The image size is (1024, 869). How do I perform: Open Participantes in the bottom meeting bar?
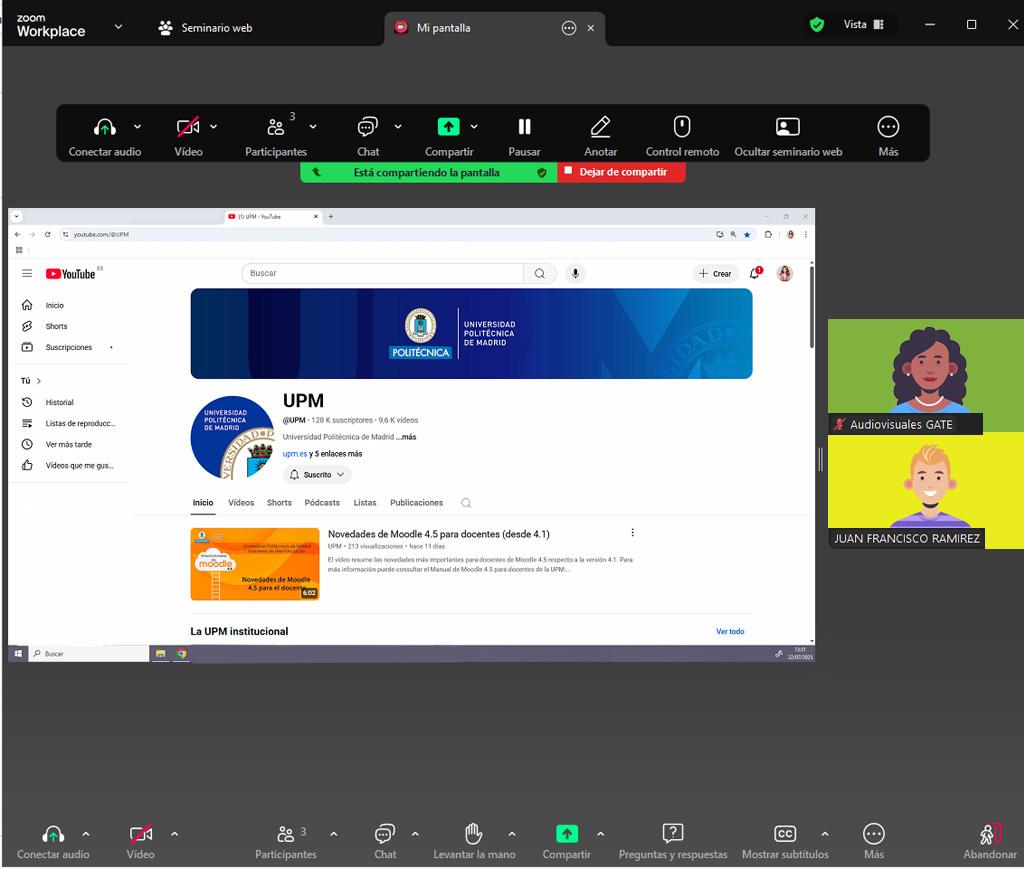tap(285, 842)
